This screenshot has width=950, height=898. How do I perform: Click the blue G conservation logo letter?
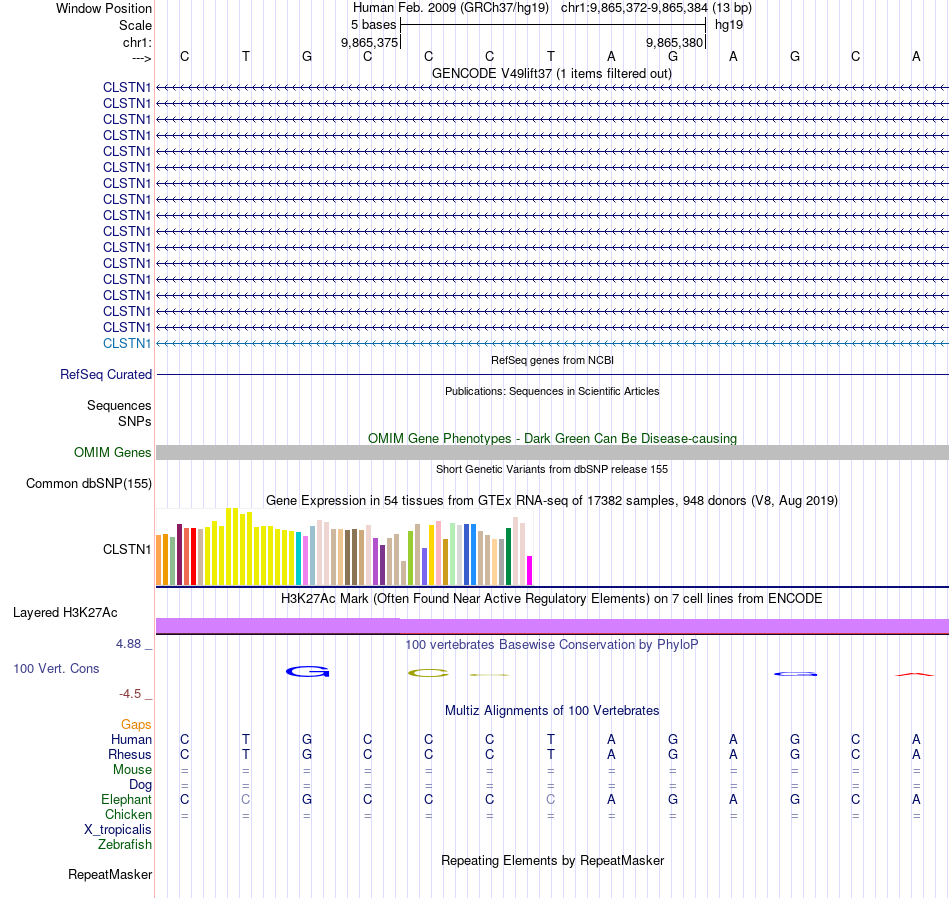[308, 671]
